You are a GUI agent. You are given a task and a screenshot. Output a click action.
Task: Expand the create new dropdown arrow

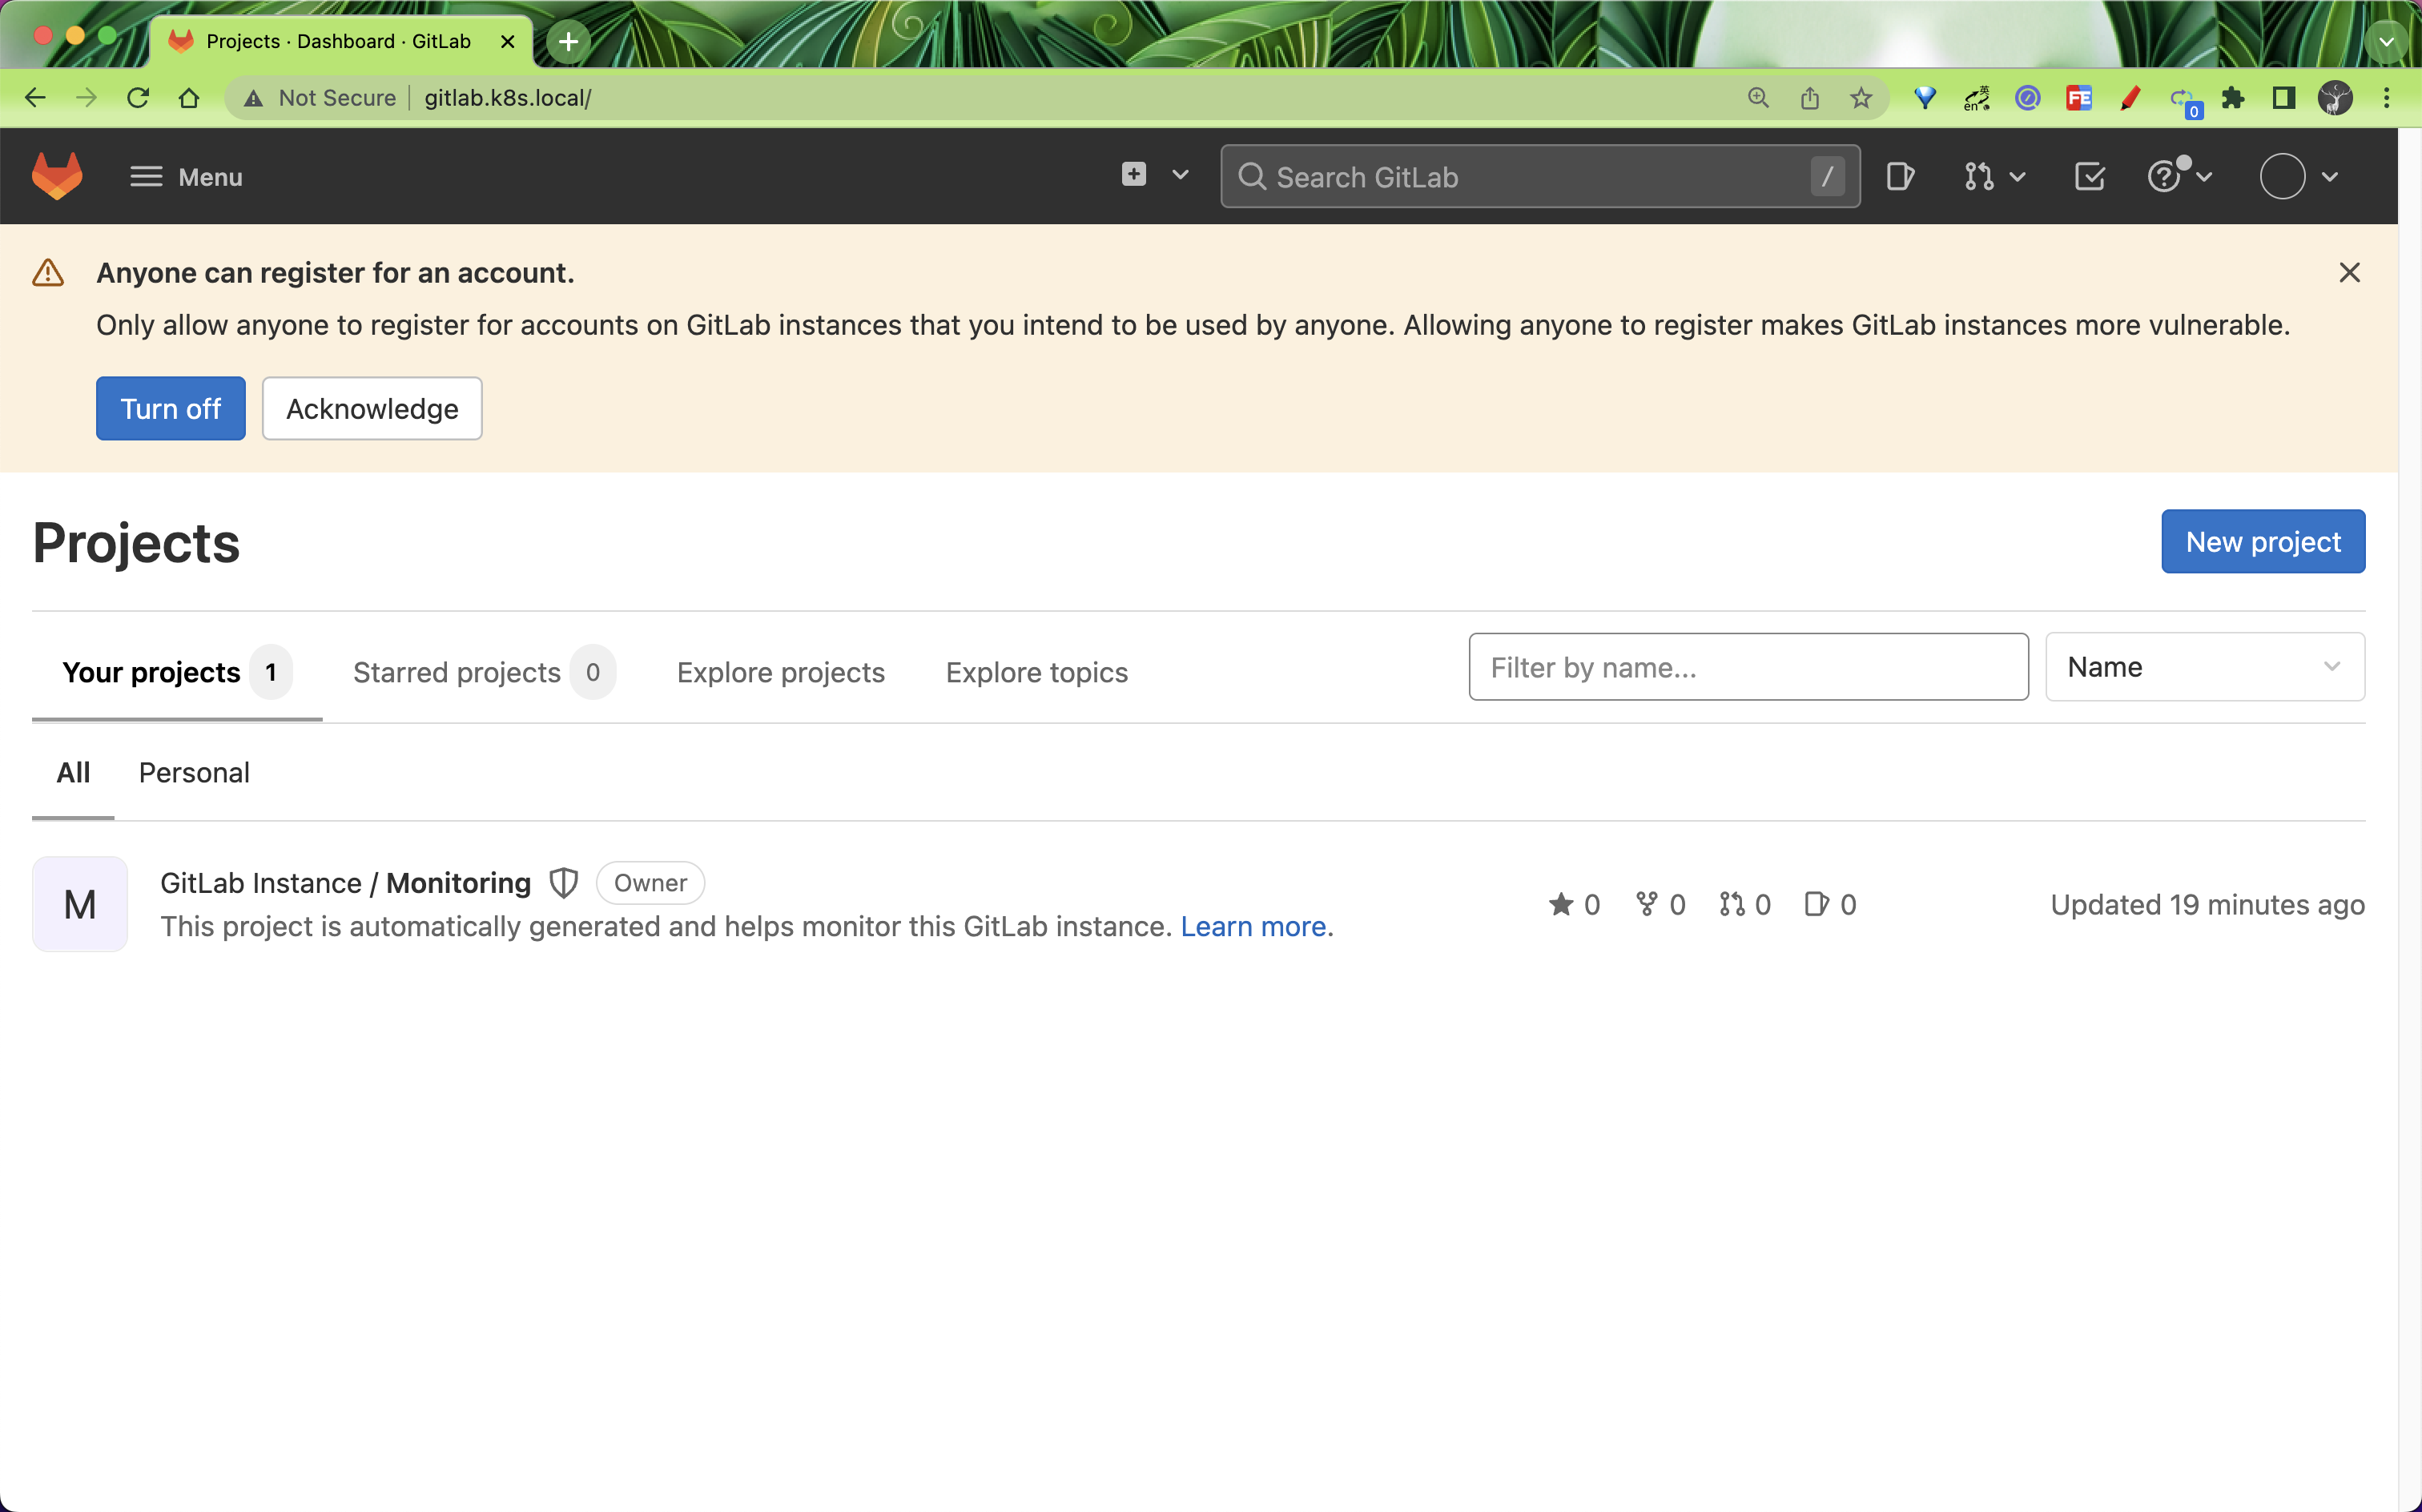click(x=1180, y=175)
